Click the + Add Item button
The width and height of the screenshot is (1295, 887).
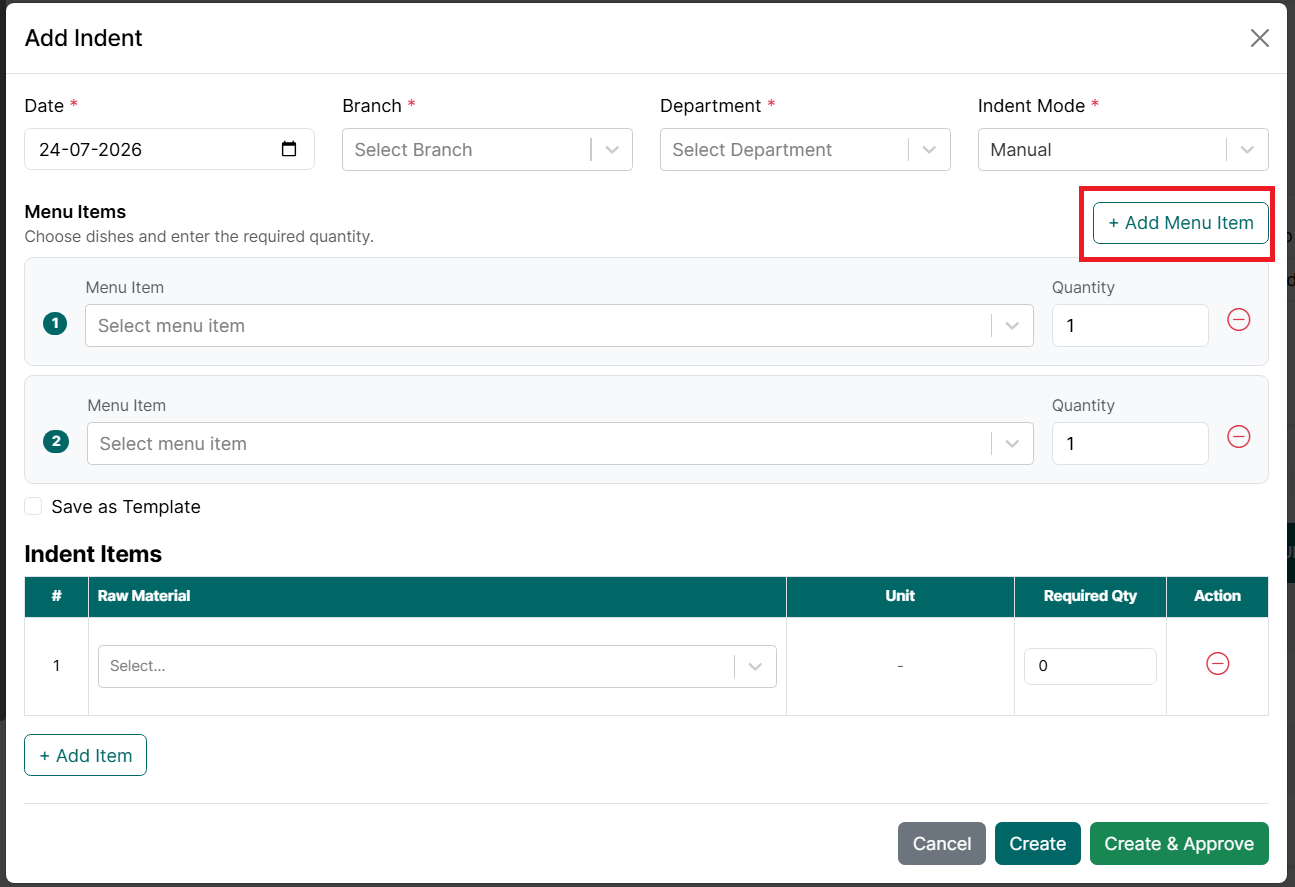coord(85,755)
